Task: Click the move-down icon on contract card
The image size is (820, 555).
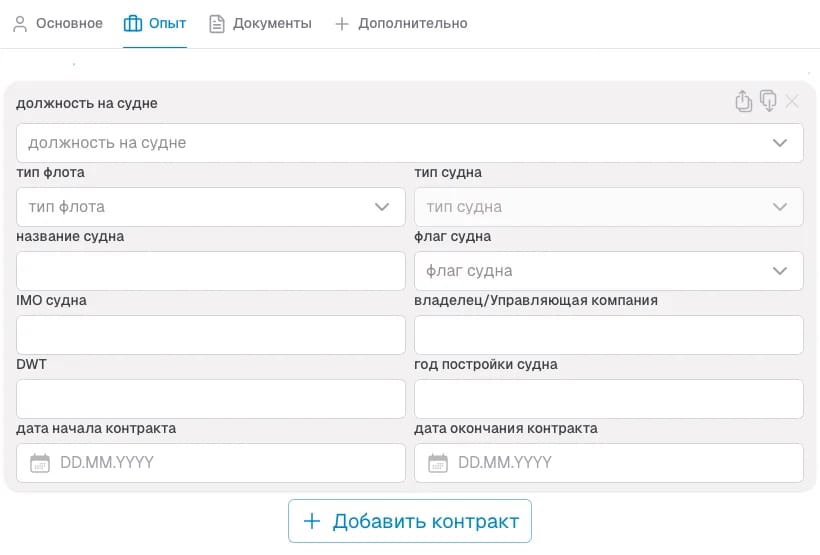Action: coord(768,101)
